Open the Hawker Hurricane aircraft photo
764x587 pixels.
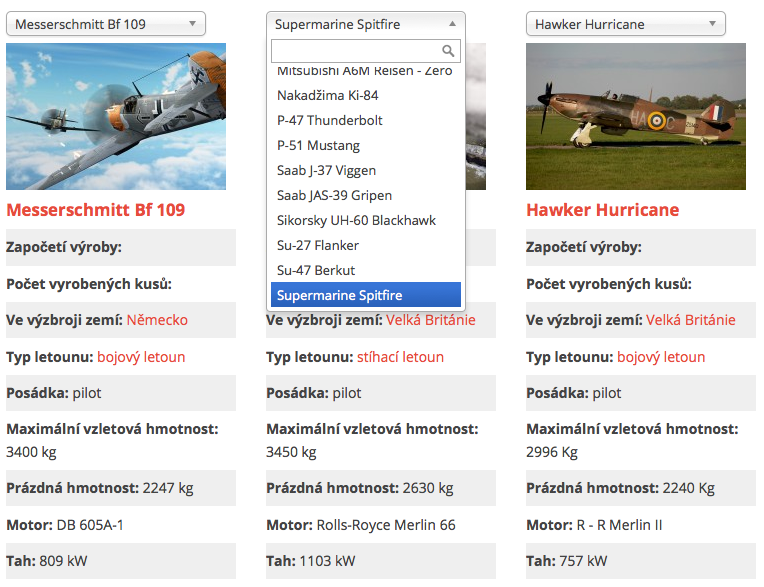pos(636,116)
